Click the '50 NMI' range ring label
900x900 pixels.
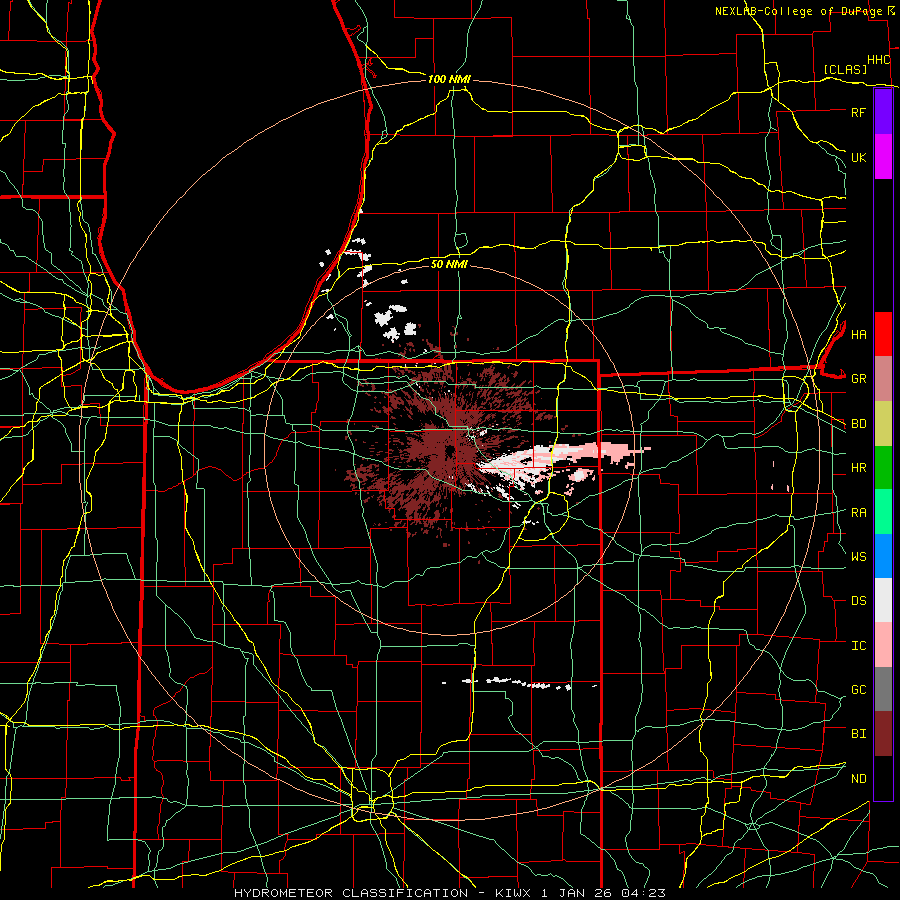pos(449,264)
